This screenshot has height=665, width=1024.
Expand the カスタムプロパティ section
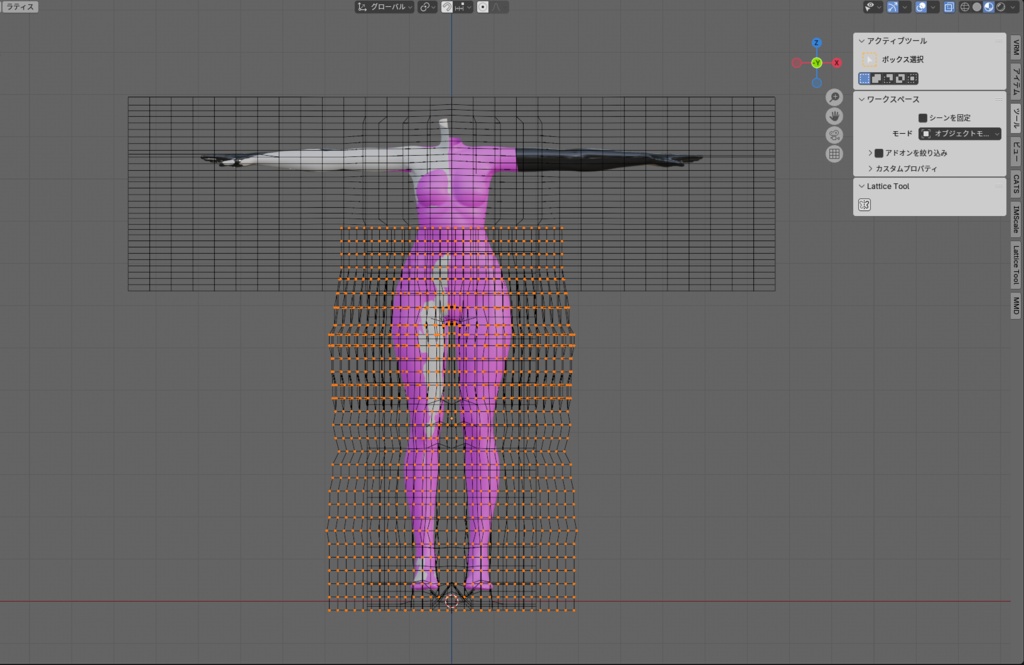(x=871, y=169)
